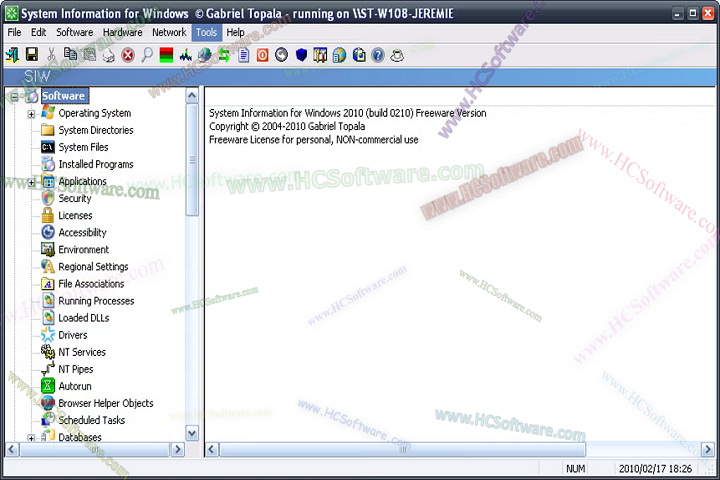Viewport: 720px width, 480px height.
Task: Select the Autorun tree item
Action: coord(74,386)
